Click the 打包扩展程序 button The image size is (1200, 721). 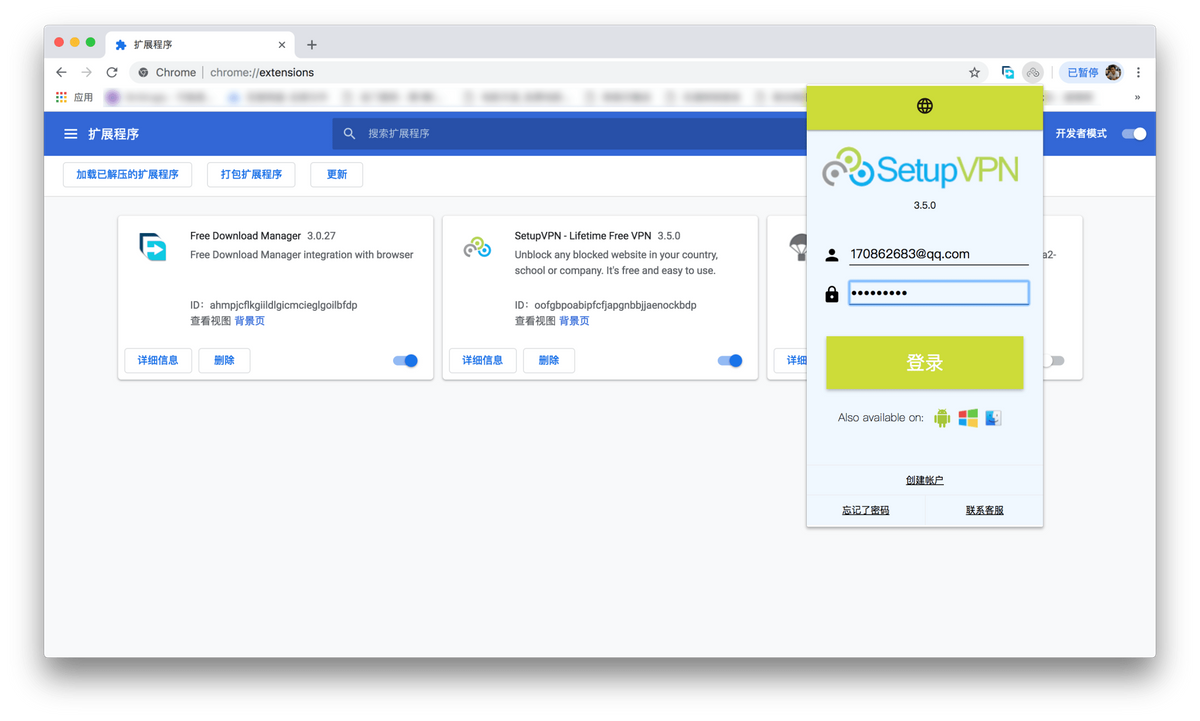pos(251,174)
